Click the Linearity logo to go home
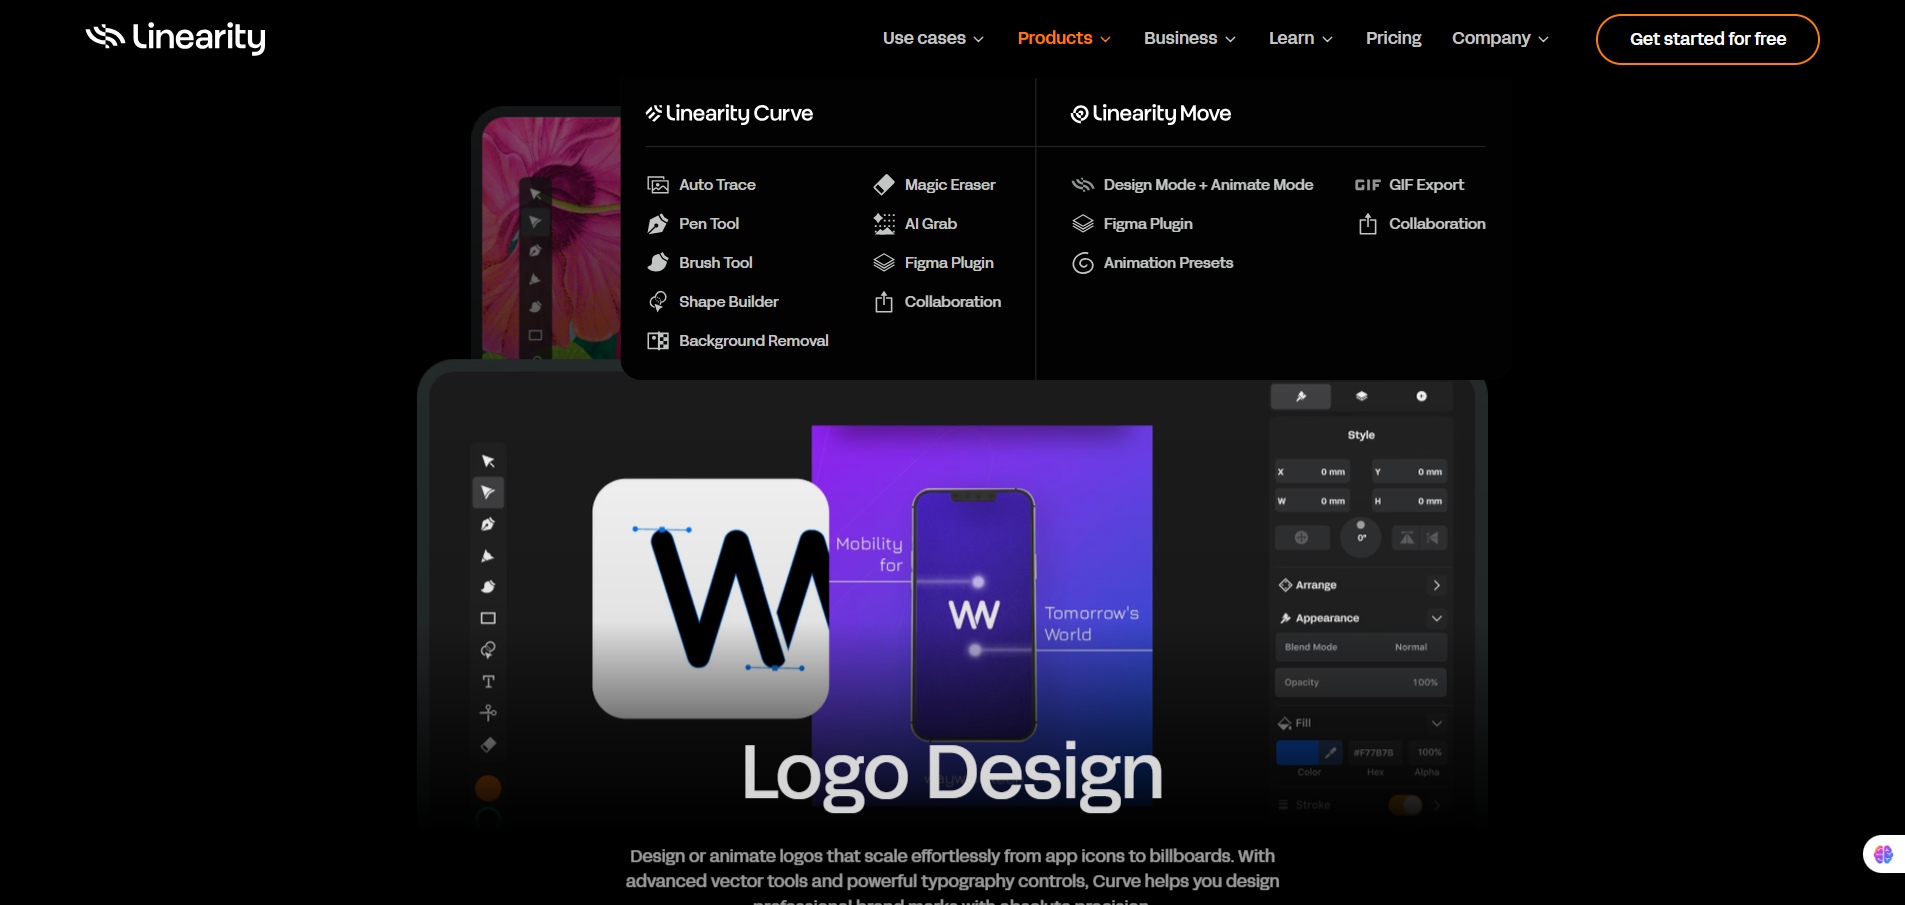This screenshot has width=1905, height=905. (176, 38)
